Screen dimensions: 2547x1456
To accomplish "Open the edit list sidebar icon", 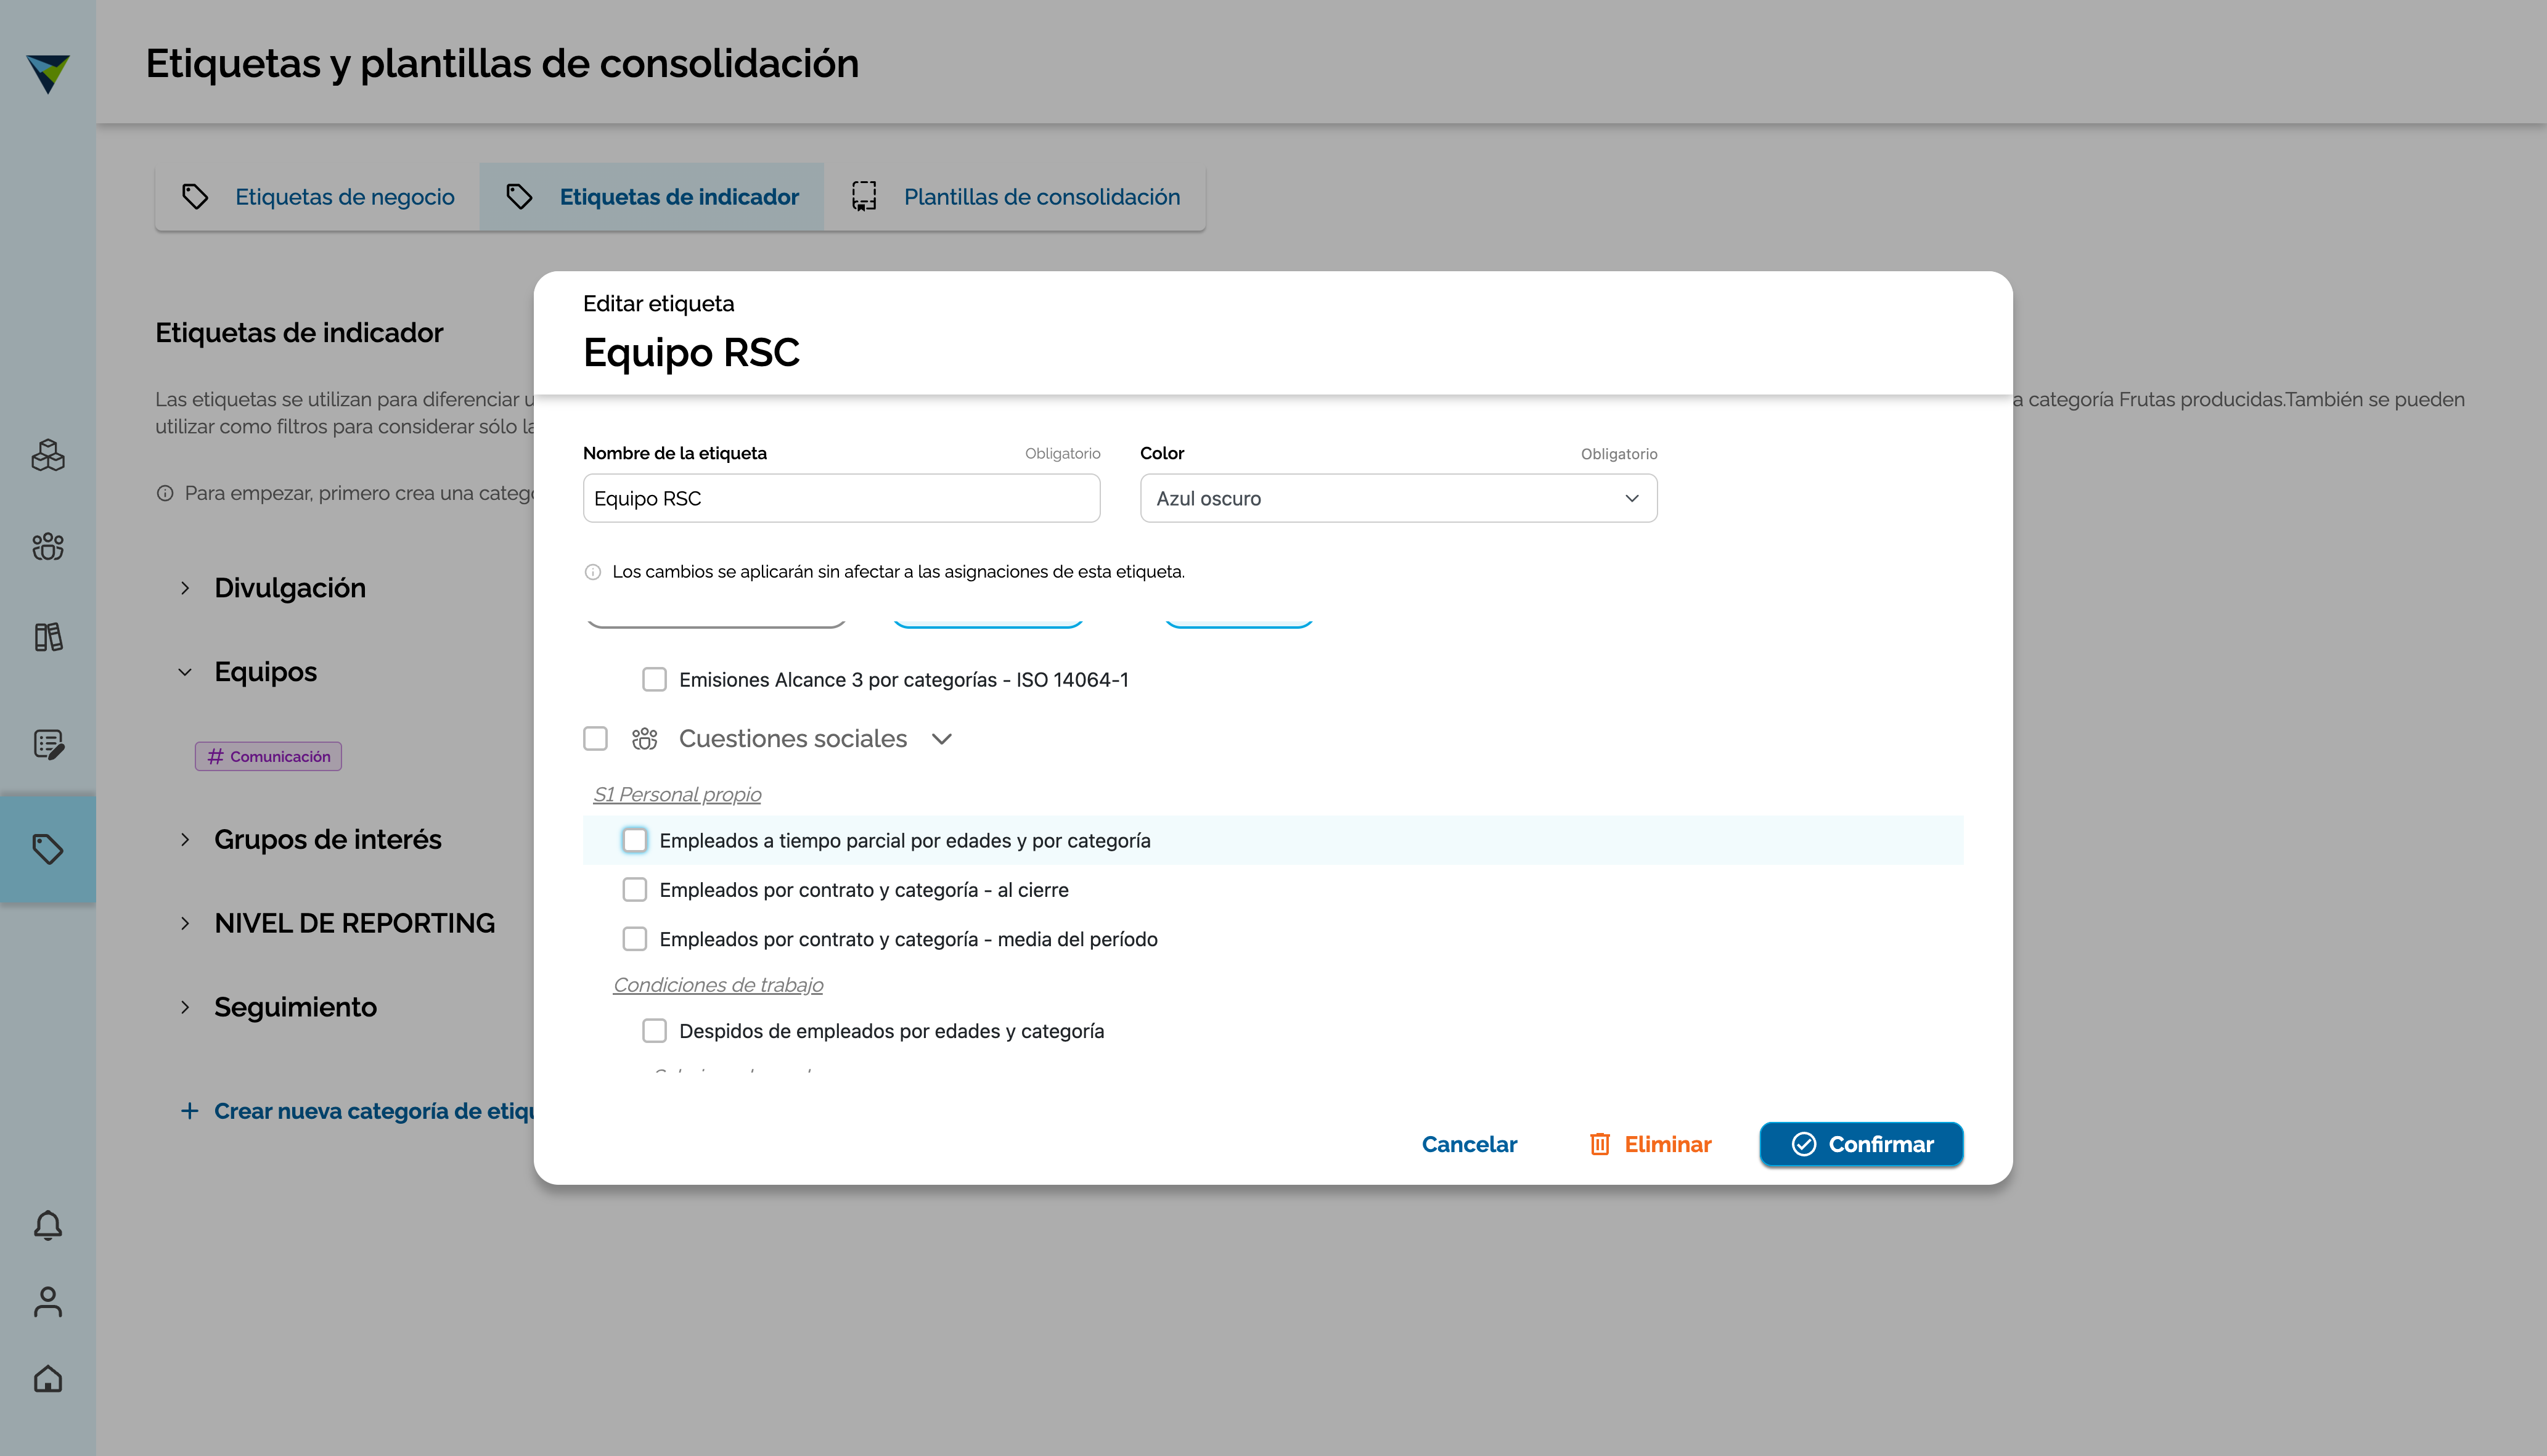I will pos(48,744).
